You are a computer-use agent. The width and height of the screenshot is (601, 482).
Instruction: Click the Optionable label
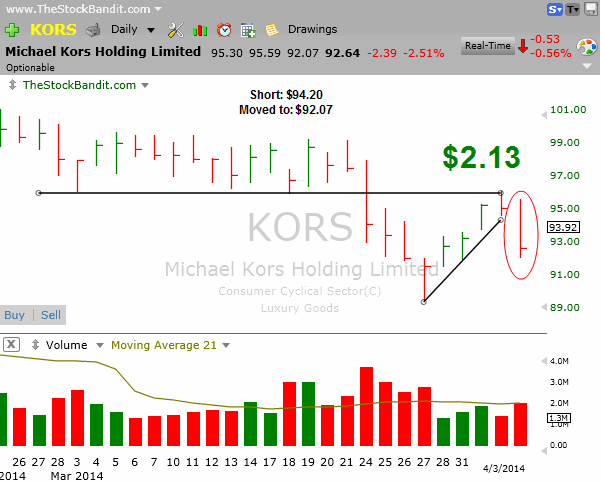pos(30,68)
